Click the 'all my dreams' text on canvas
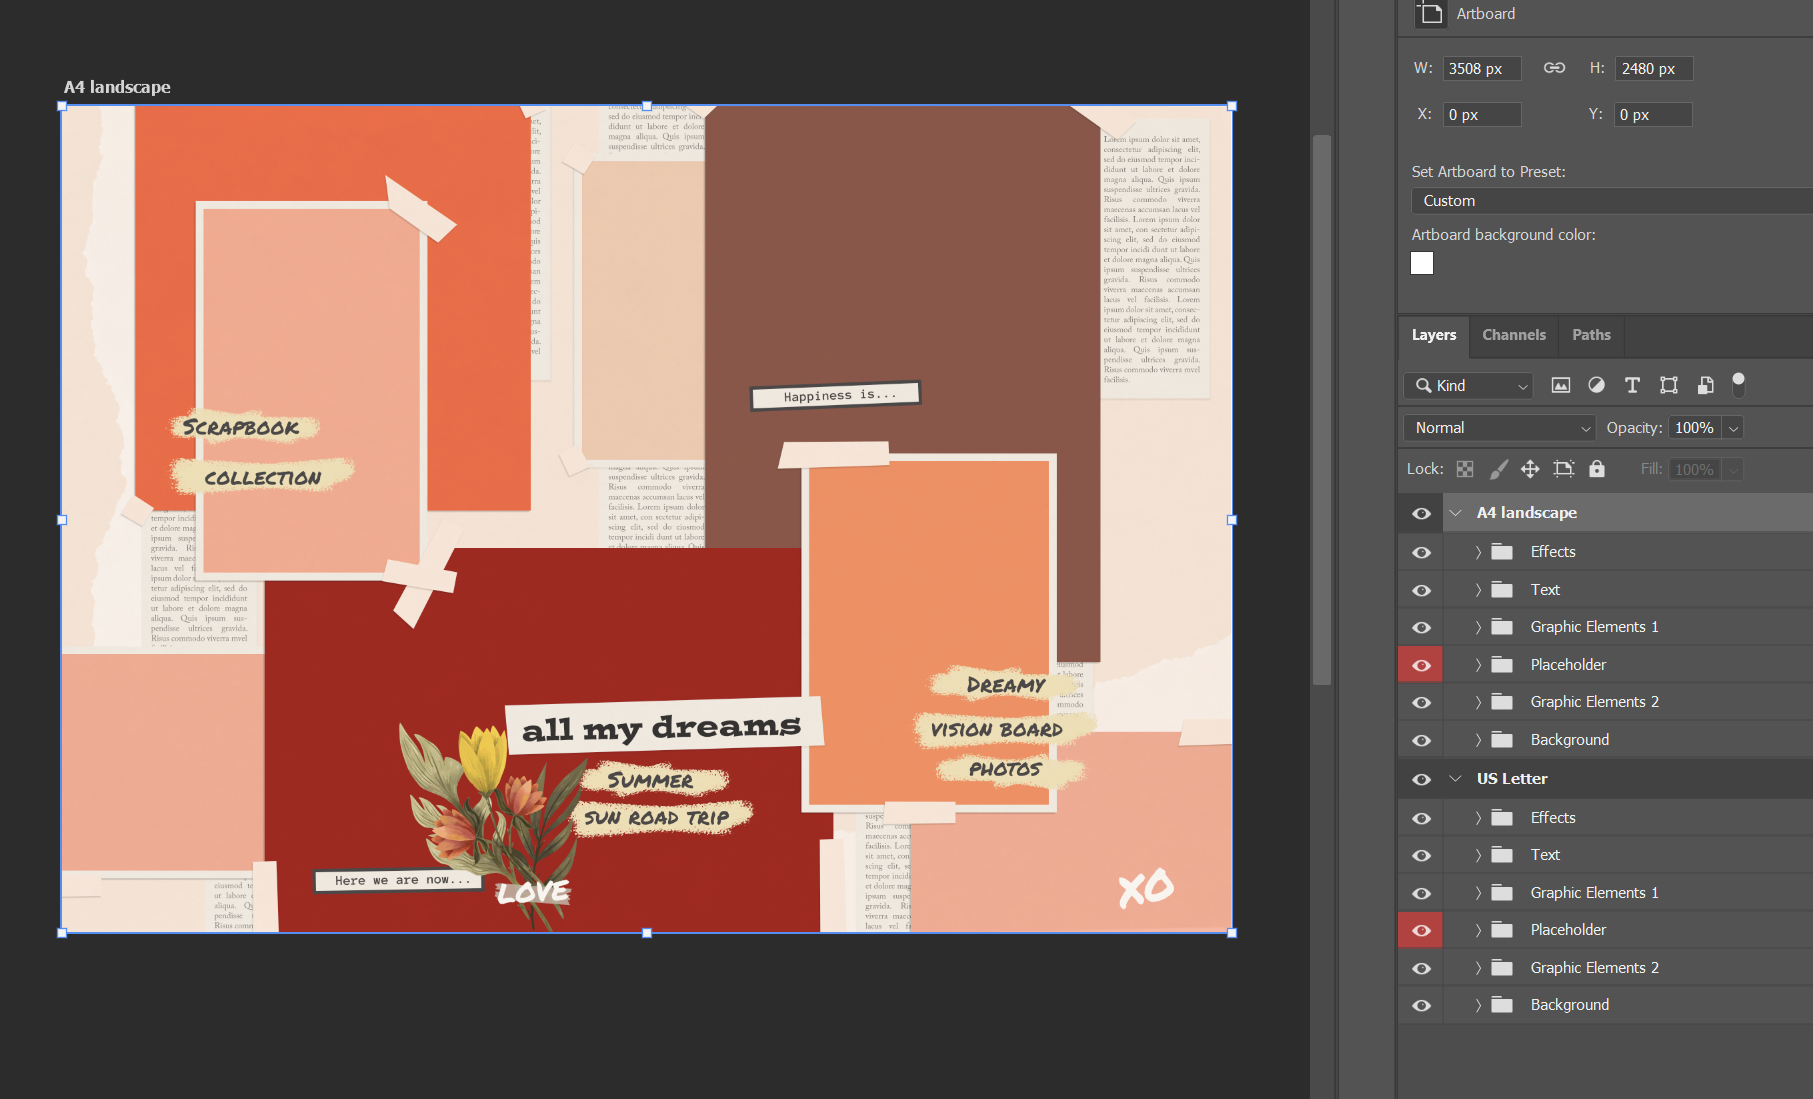Viewport: 1813px width, 1099px height. click(662, 727)
